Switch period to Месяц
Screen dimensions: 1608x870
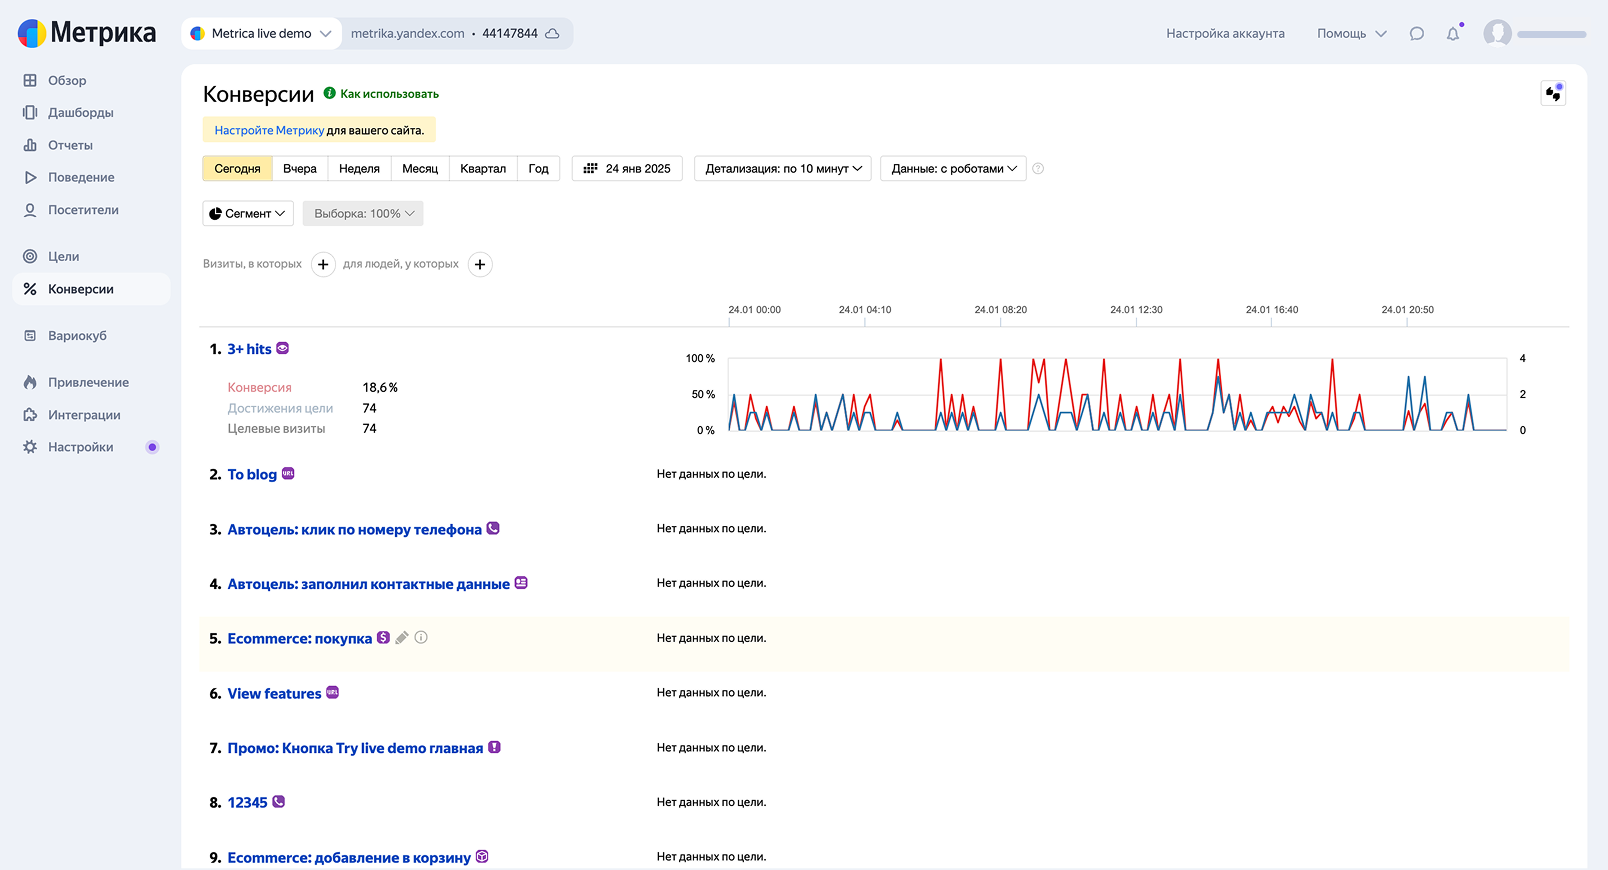coord(420,169)
